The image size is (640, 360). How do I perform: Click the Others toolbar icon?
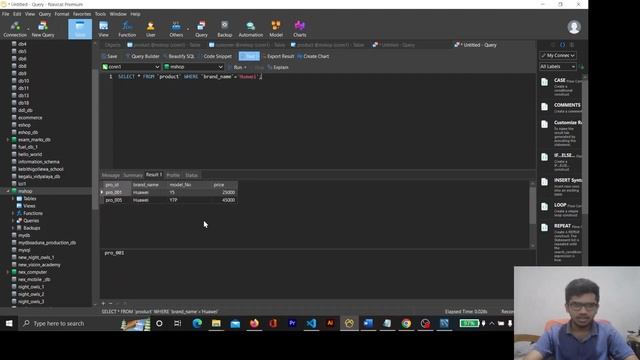tap(176, 29)
